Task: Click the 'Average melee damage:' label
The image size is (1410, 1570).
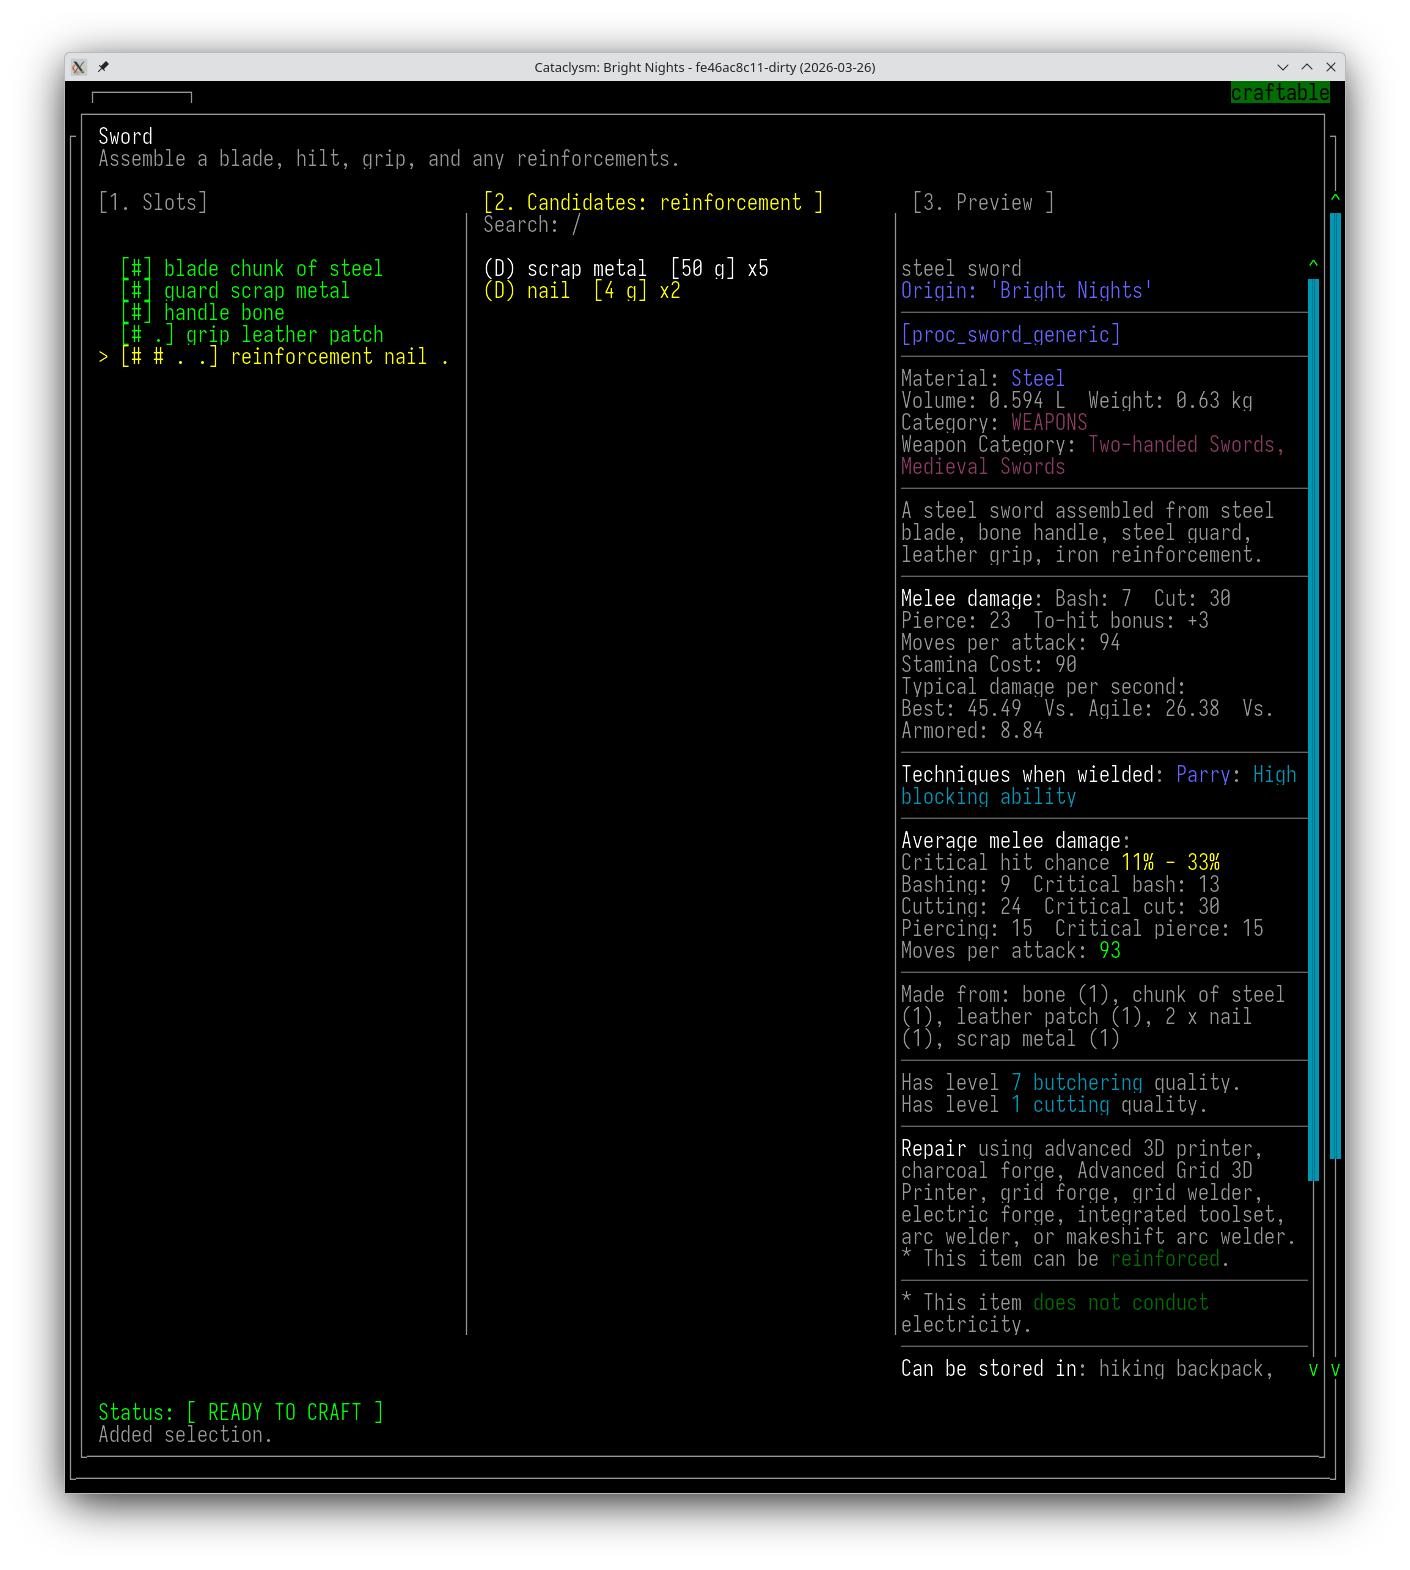Action: (x=1016, y=840)
